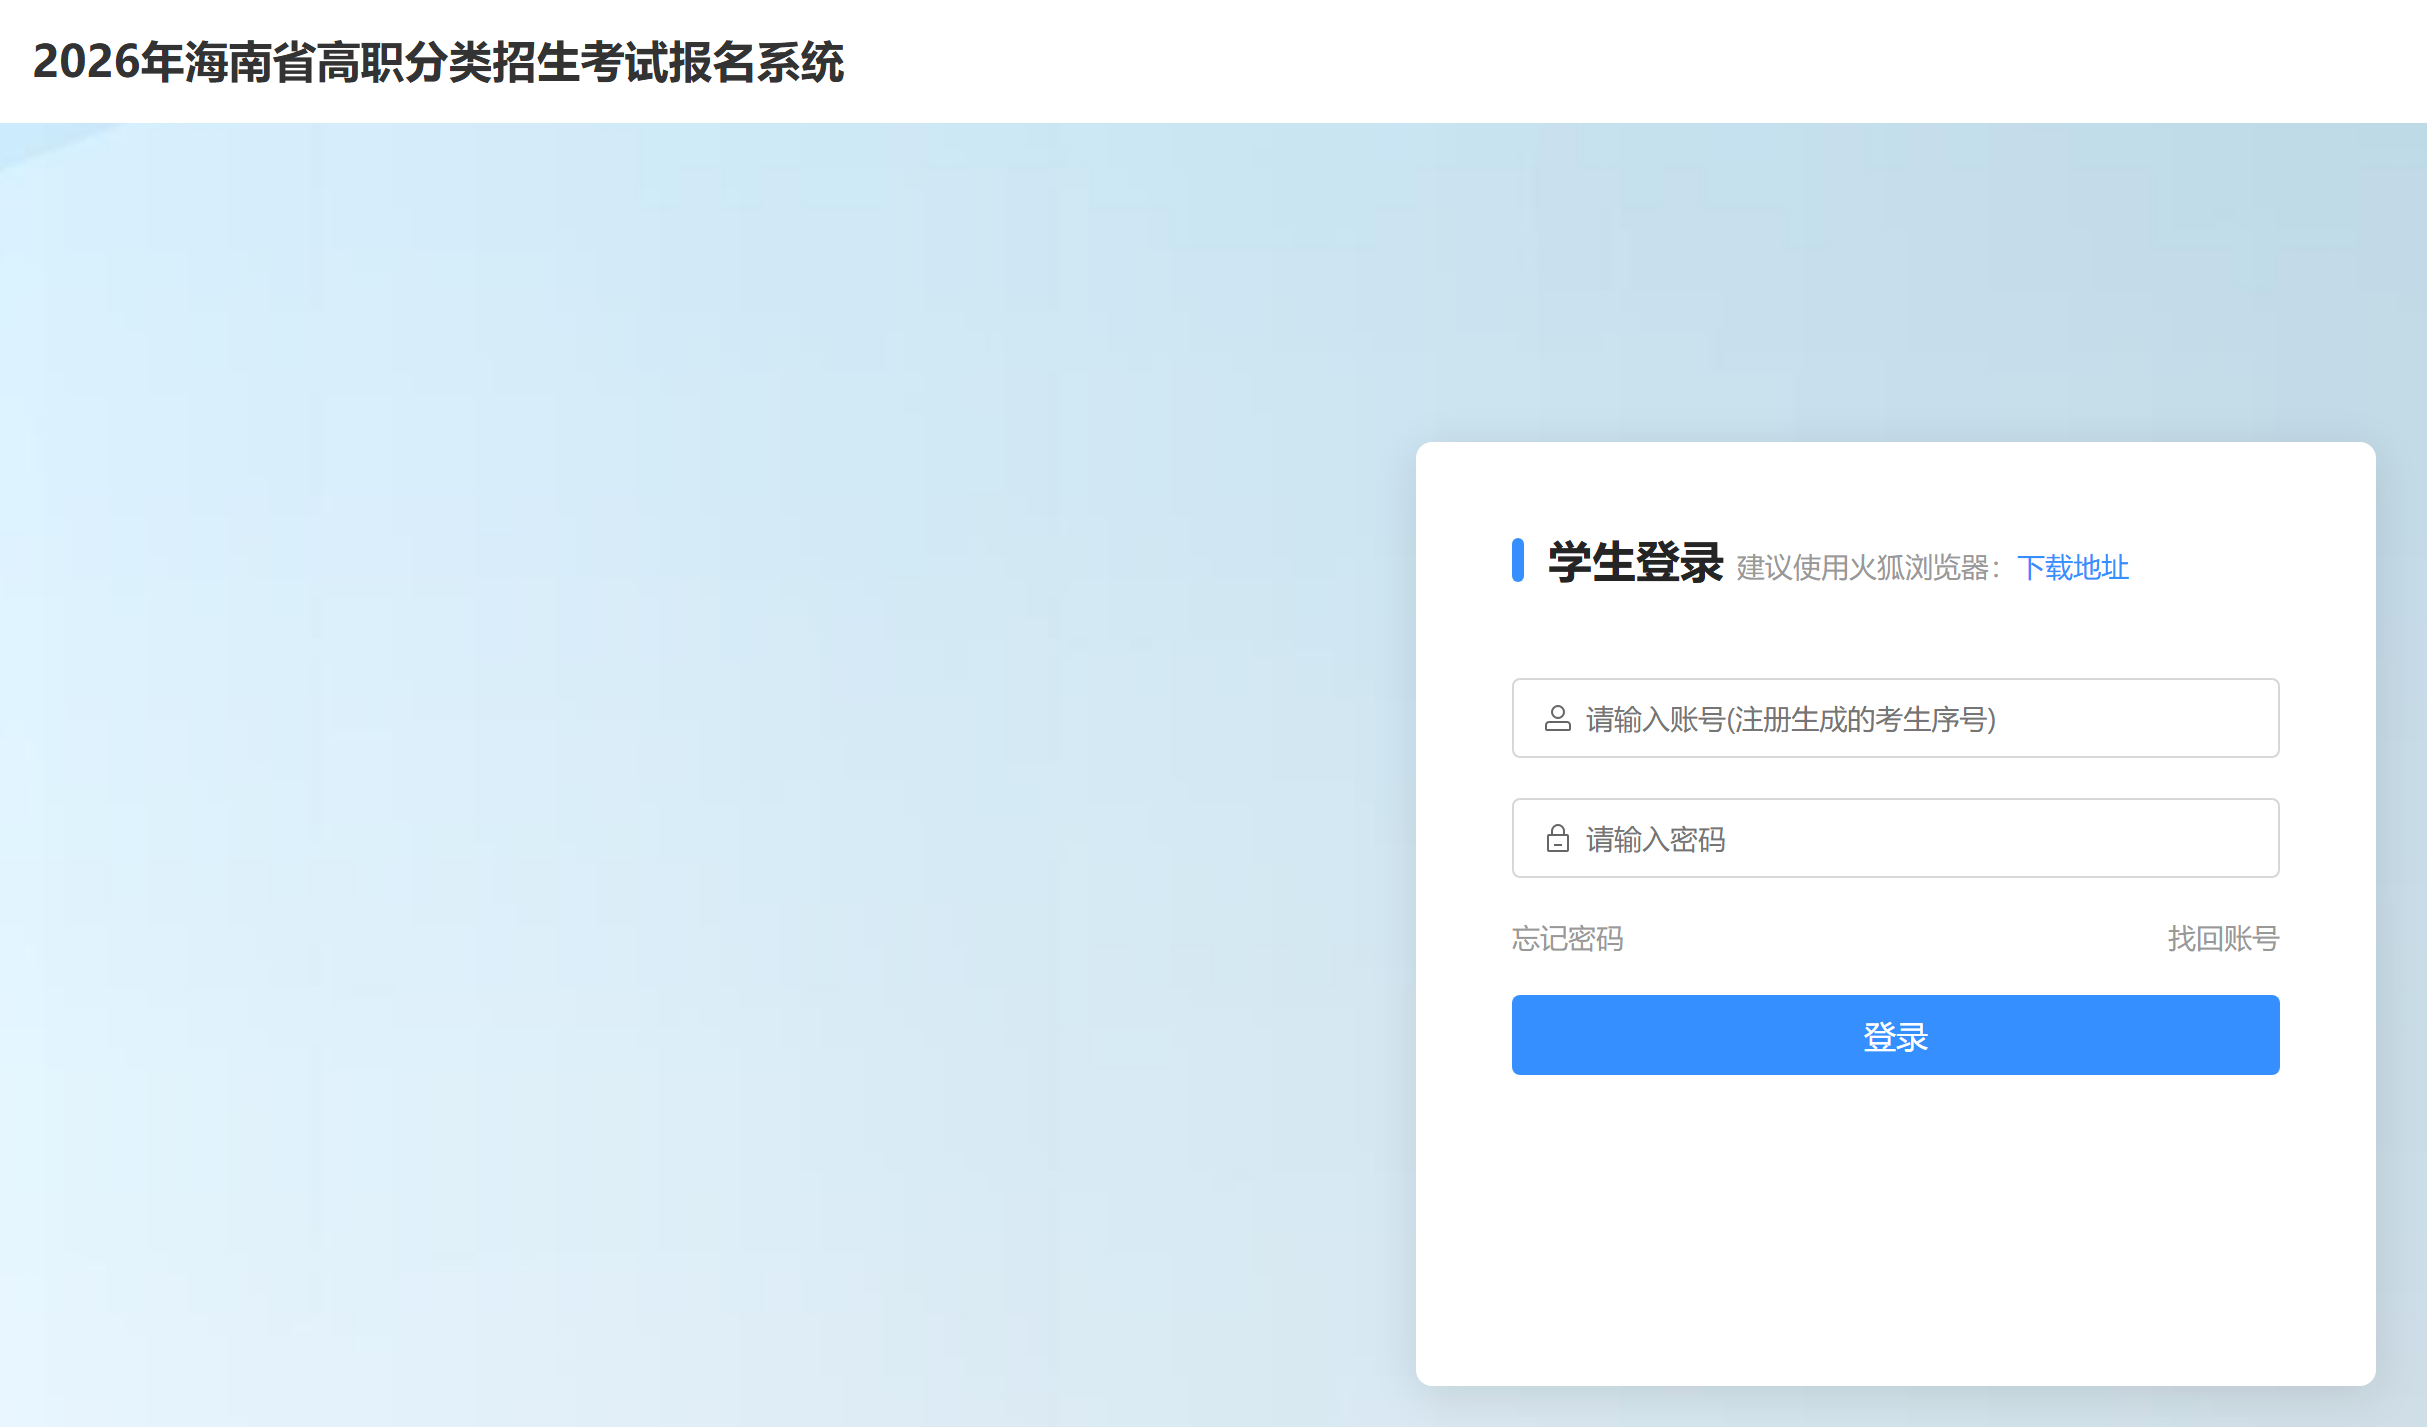The height and width of the screenshot is (1427, 2427).
Task: Click the user silhouette icon in account field
Action: coord(1557,718)
